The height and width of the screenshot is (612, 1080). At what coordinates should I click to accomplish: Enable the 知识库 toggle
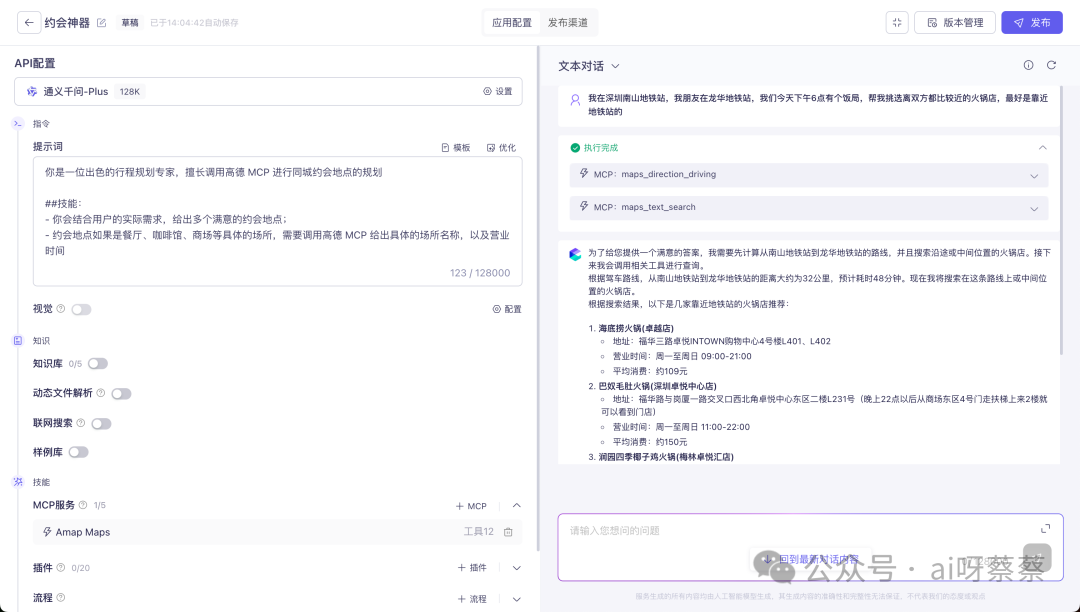click(x=97, y=363)
